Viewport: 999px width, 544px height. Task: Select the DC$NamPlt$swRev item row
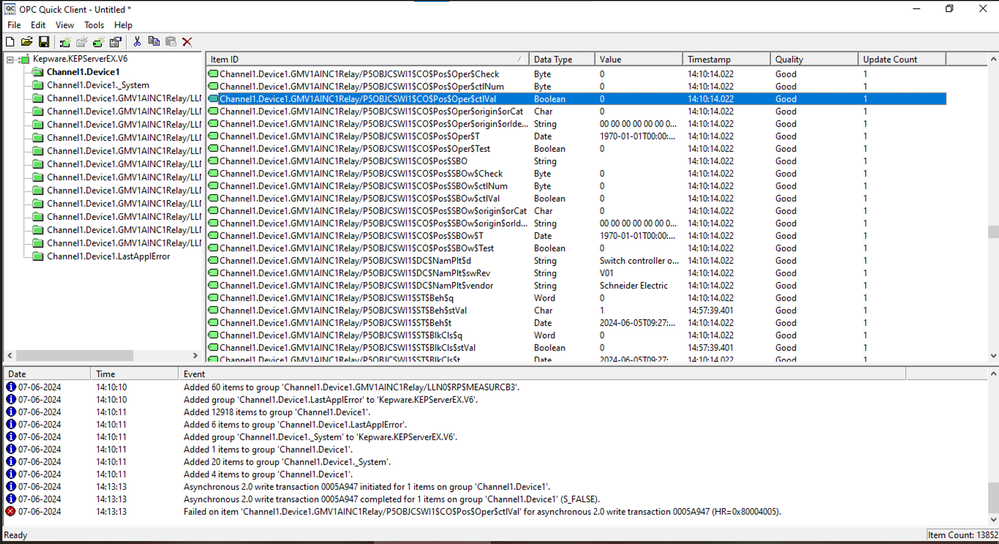point(577,273)
